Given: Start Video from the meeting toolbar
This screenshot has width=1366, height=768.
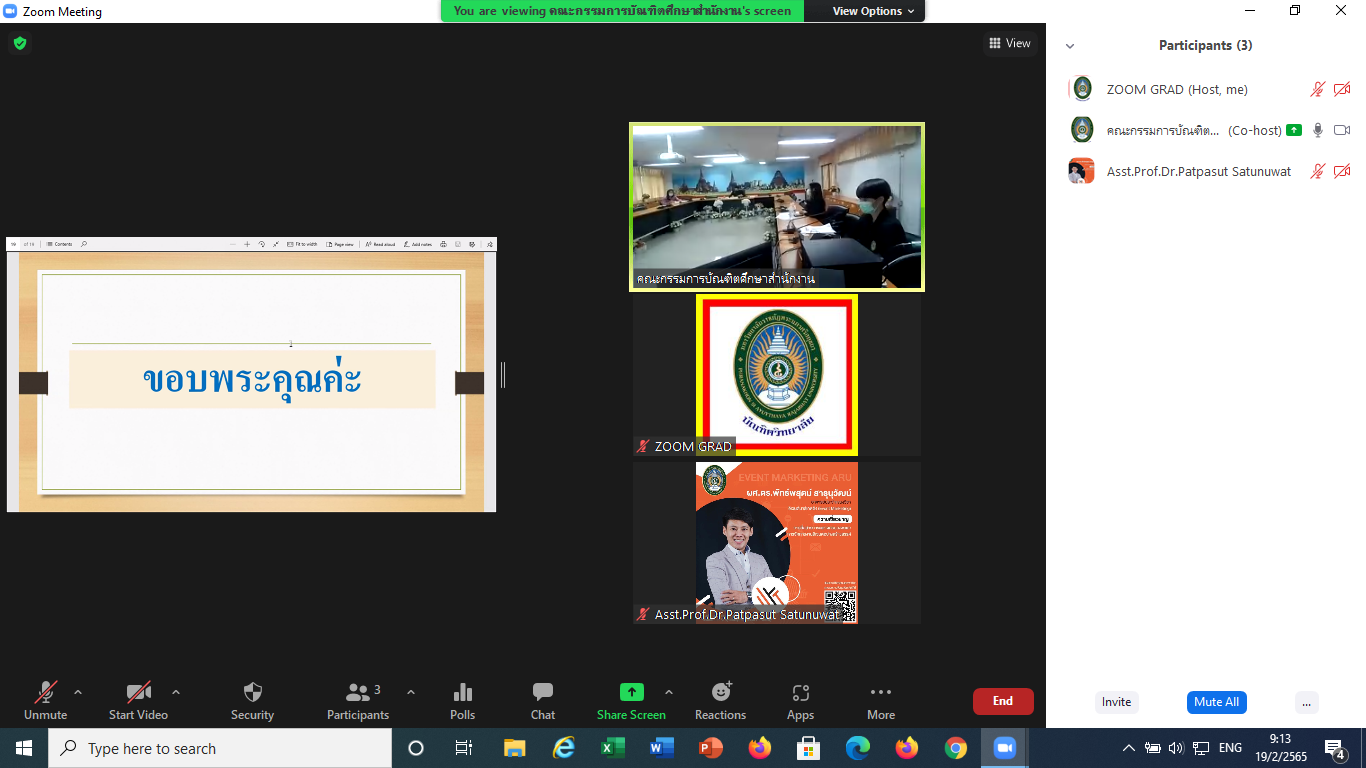Looking at the screenshot, I should 138,700.
